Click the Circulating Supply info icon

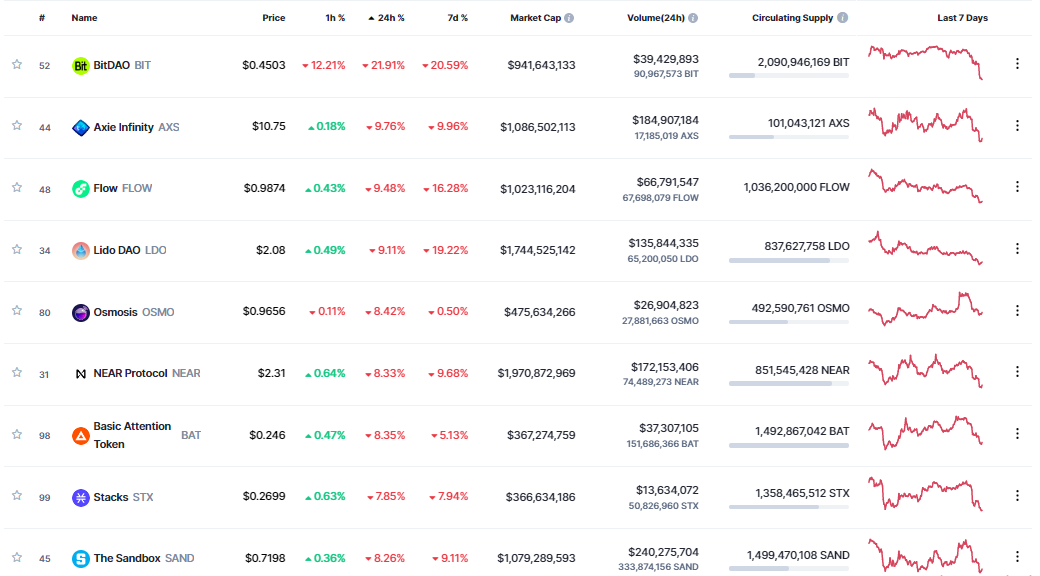click(x=842, y=18)
